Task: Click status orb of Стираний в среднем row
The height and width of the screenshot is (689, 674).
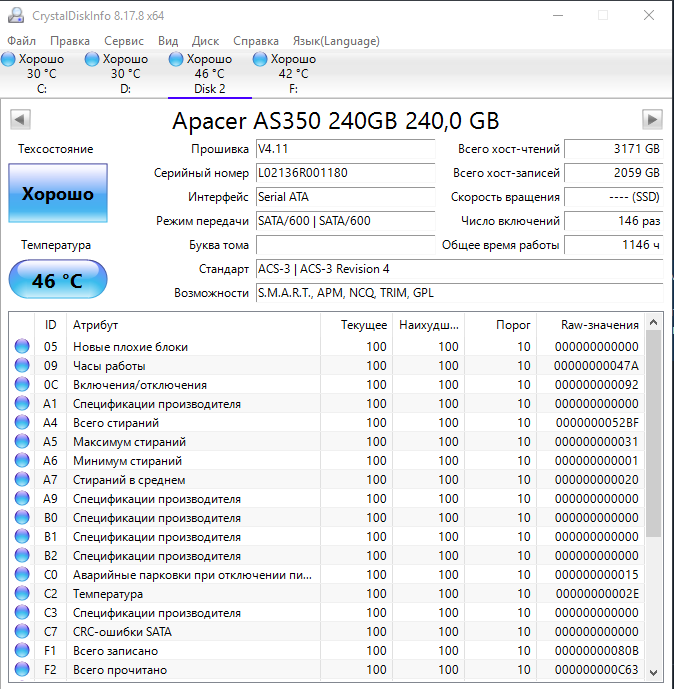Action: (x=22, y=479)
